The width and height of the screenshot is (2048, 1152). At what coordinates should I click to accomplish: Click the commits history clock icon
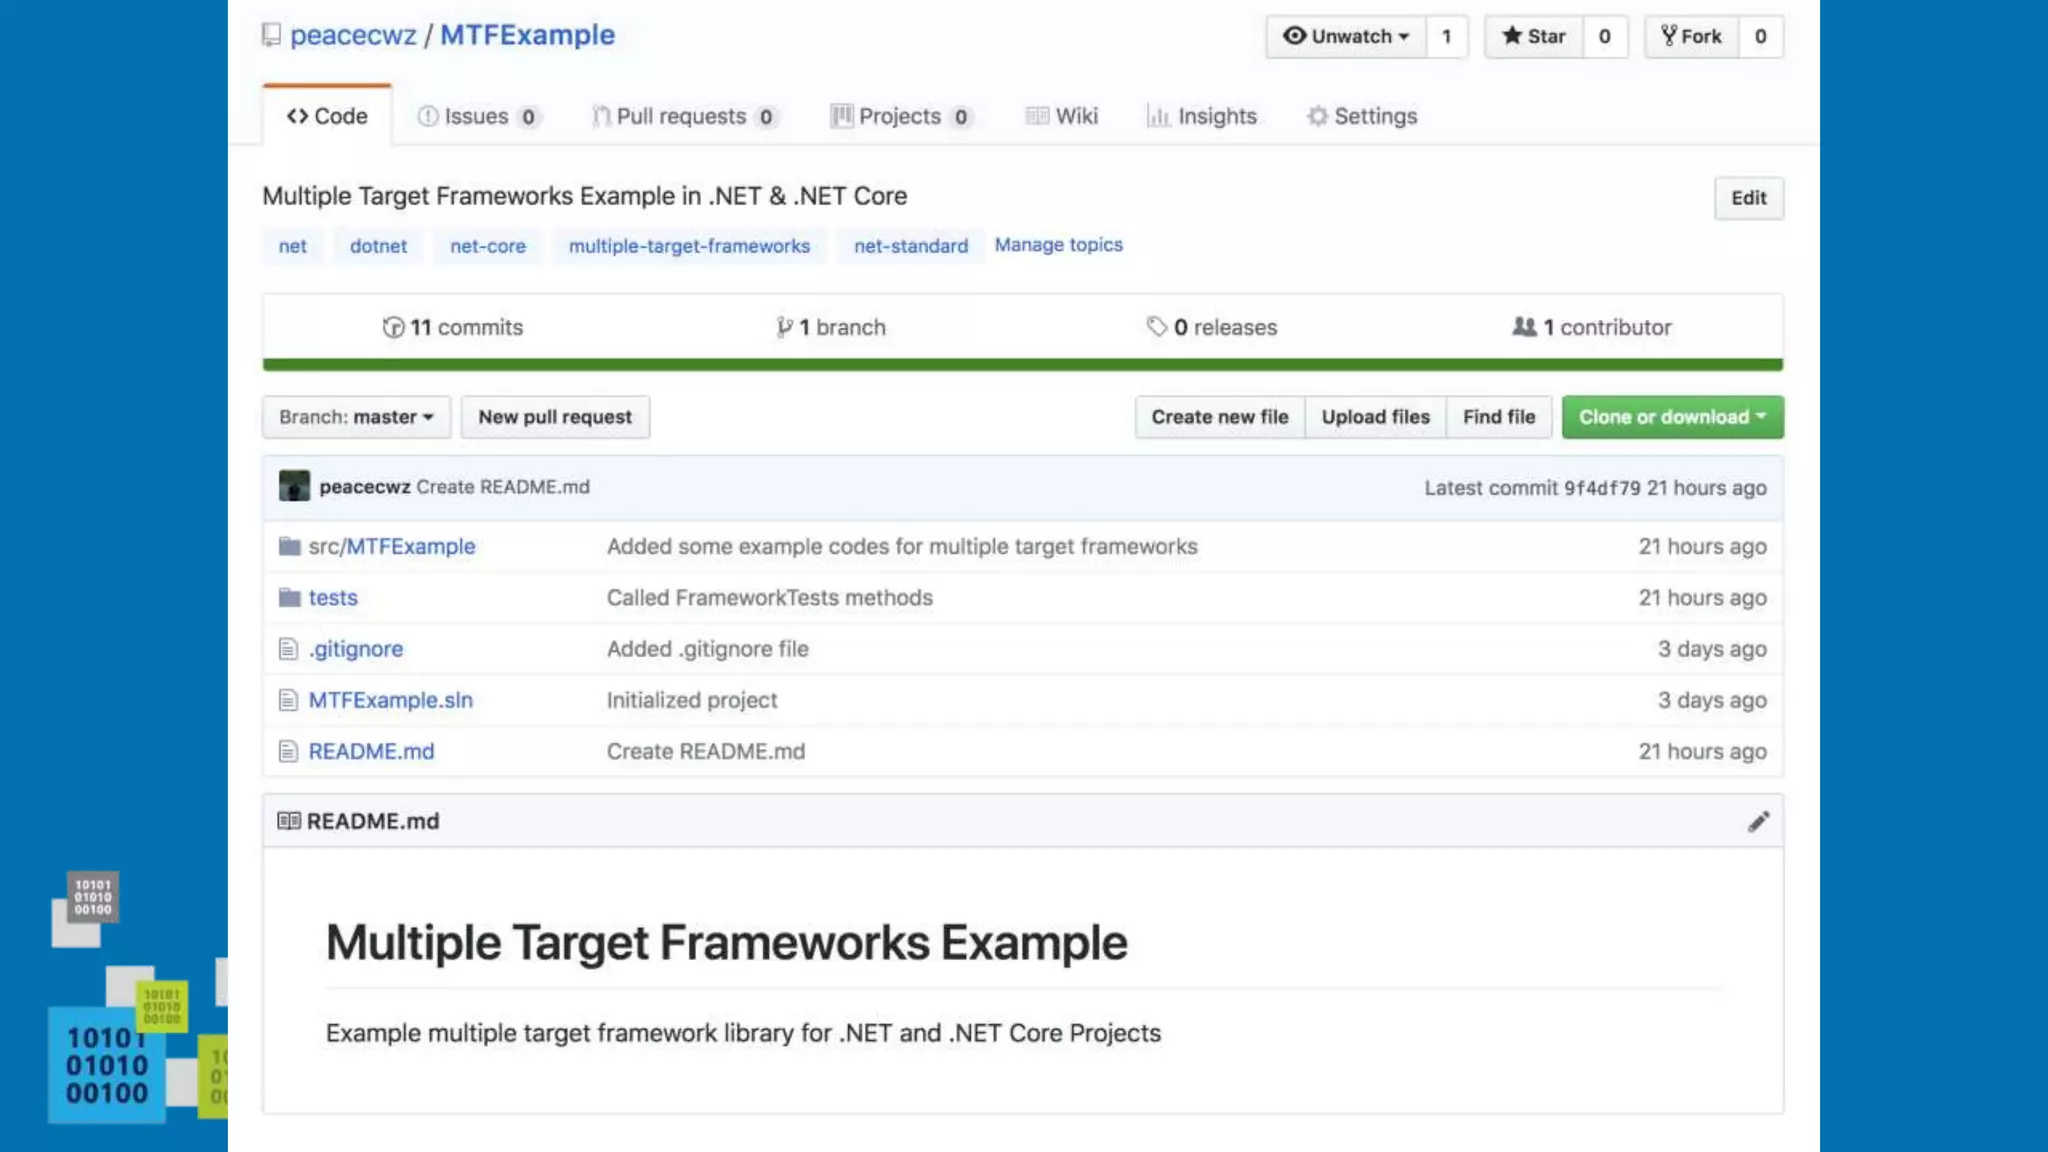[x=393, y=327]
